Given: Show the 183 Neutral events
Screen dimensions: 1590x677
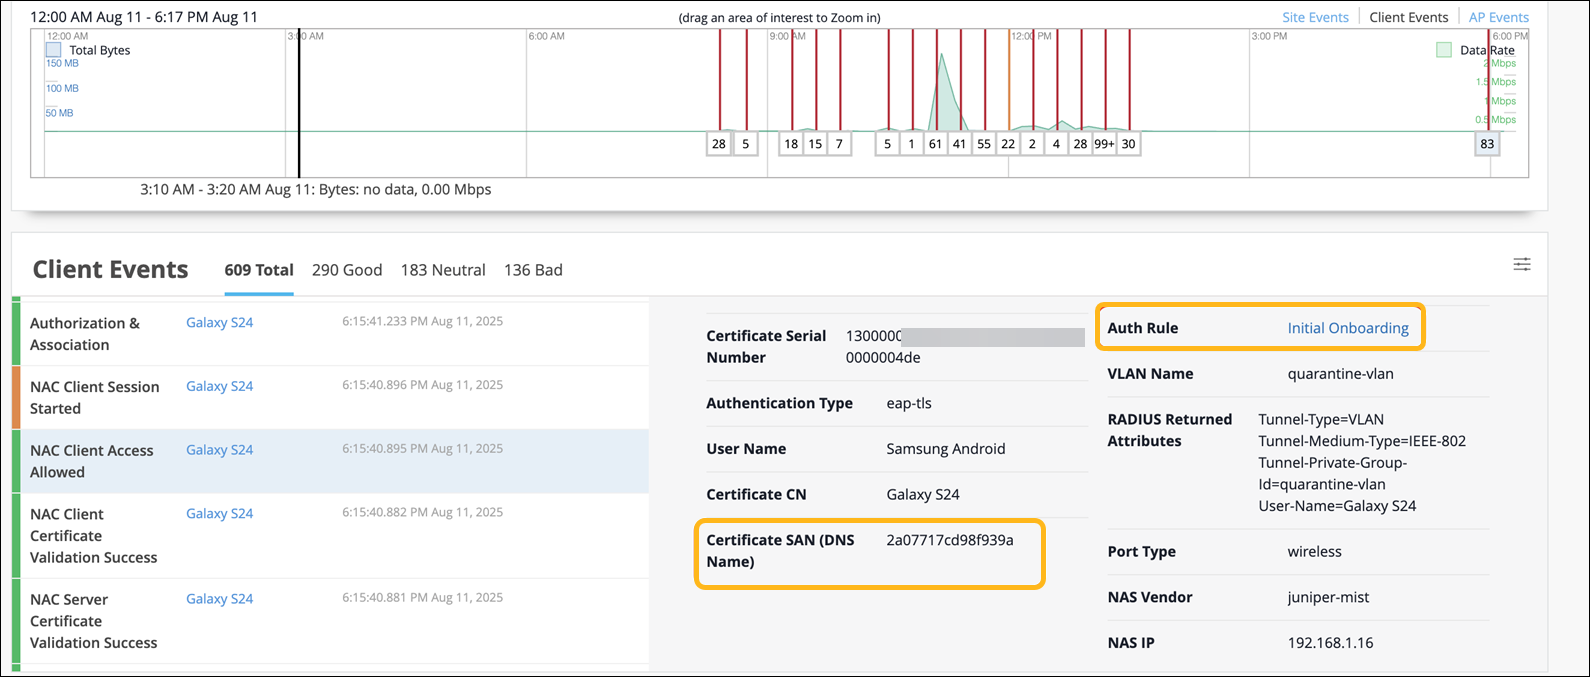Looking at the screenshot, I should point(443,270).
